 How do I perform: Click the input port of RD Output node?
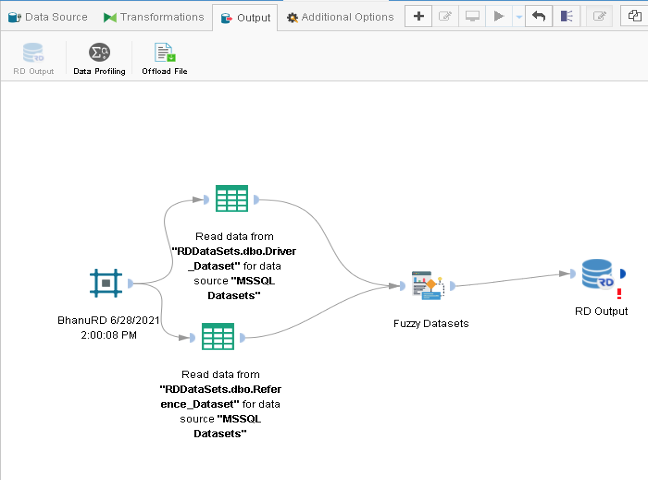click(572, 273)
